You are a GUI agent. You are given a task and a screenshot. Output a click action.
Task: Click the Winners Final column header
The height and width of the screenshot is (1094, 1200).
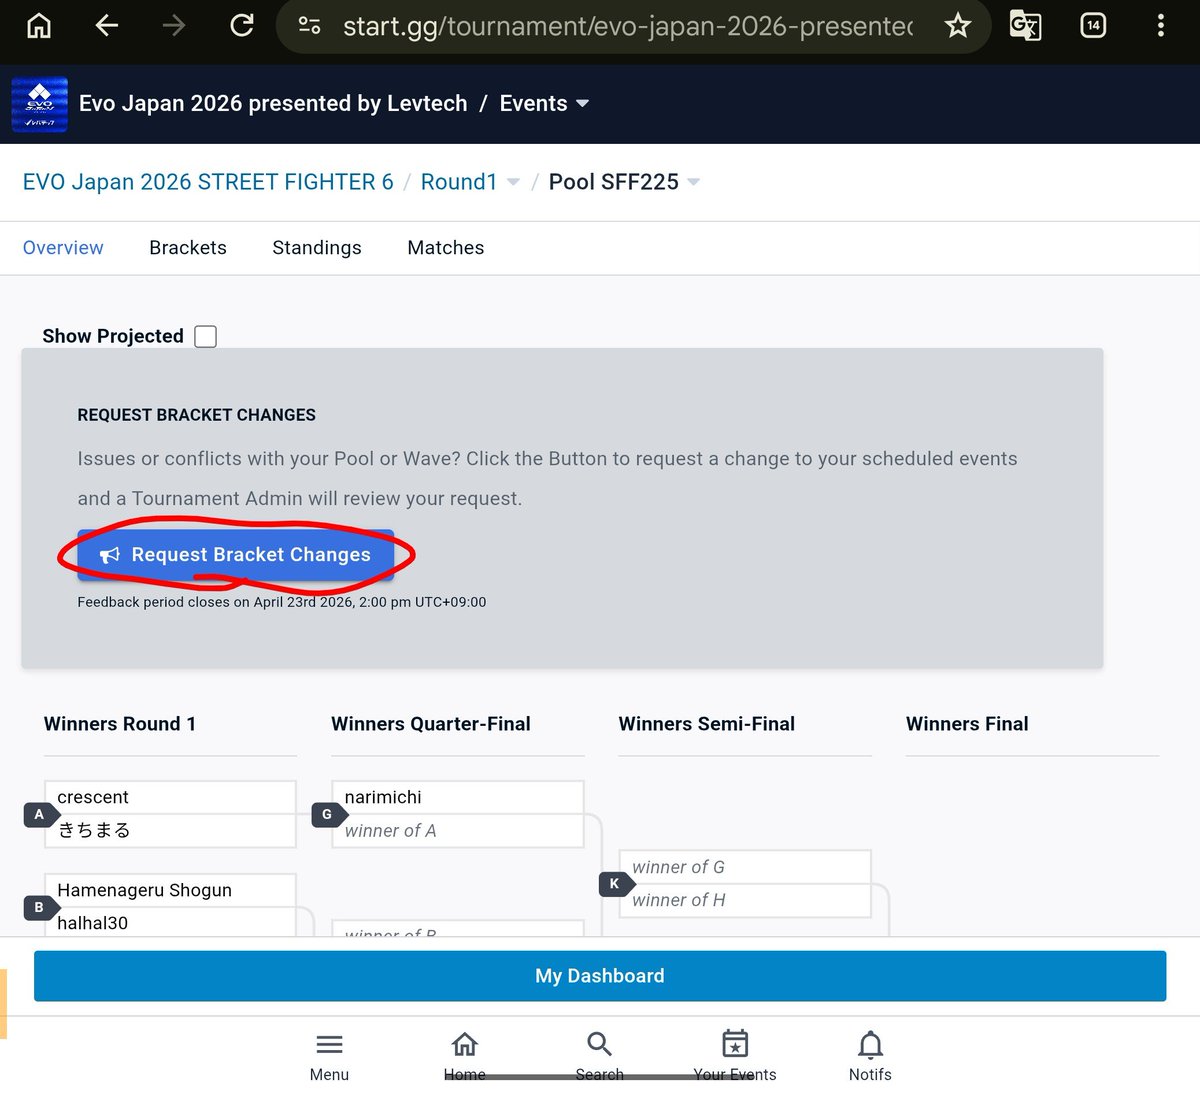(x=967, y=724)
